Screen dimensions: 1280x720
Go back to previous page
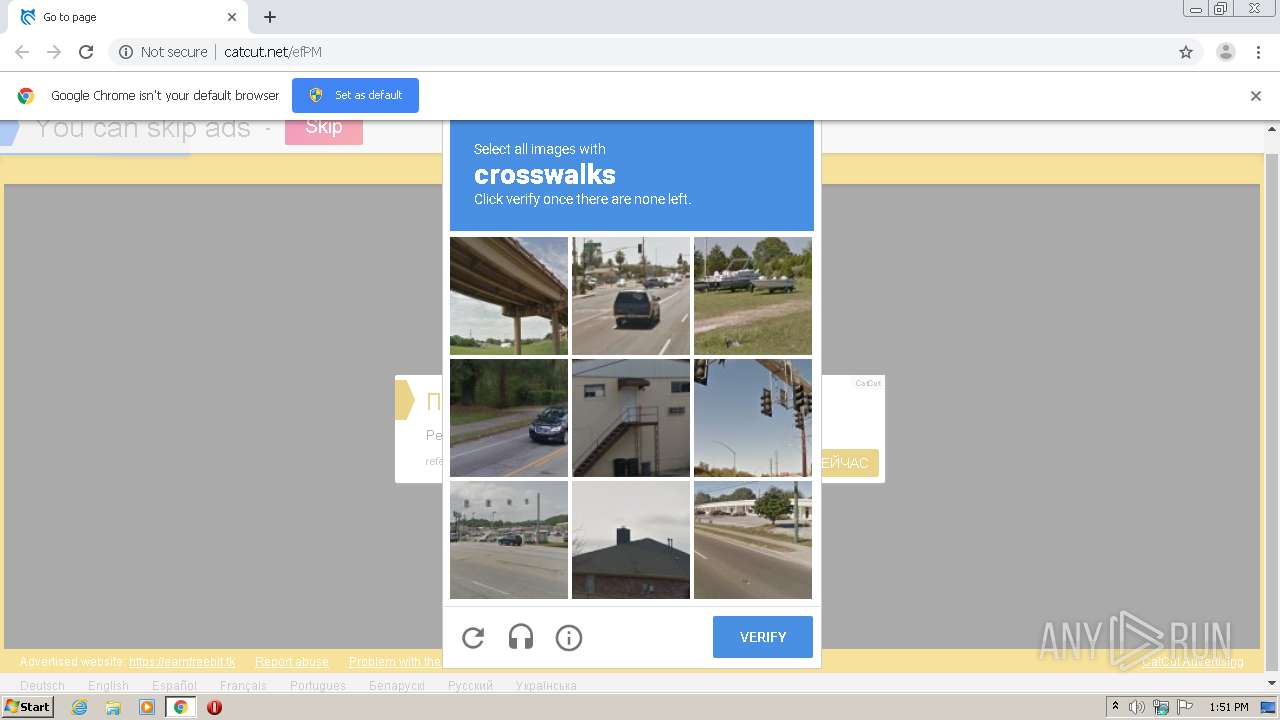[22, 52]
